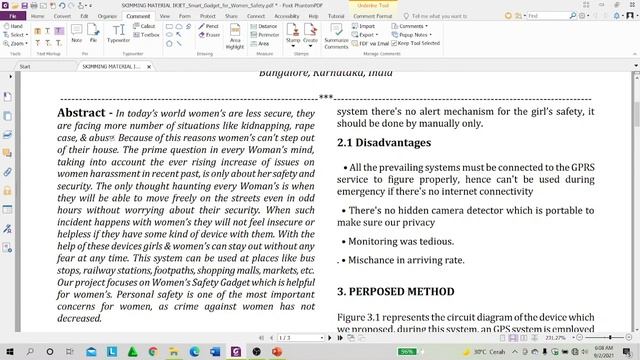640x360 pixels.
Task: Pick the Pencil tool
Action: pyautogui.click(x=209, y=26)
